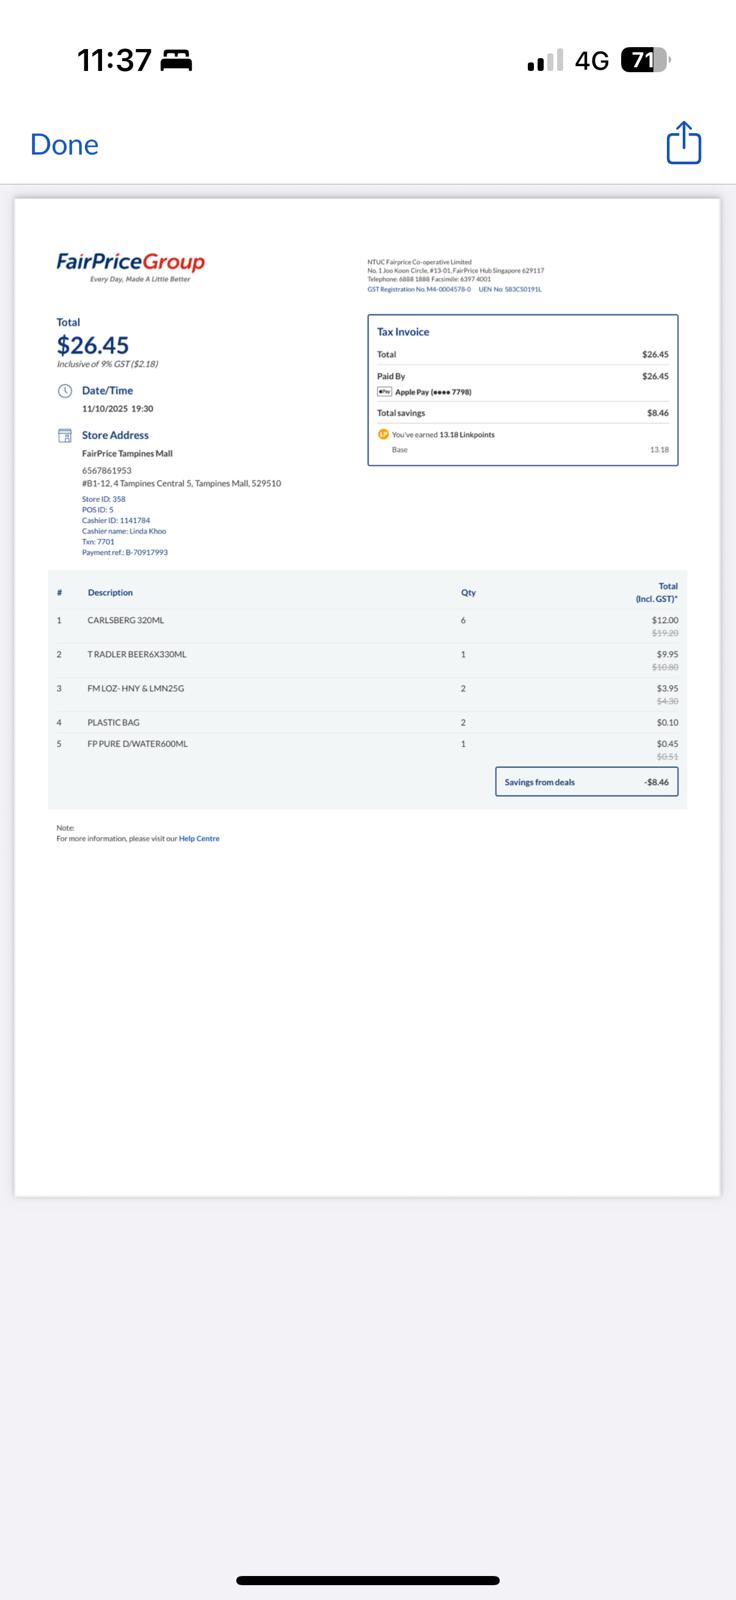The height and width of the screenshot is (1600, 736).
Task: Select the 'Base' Linkpoints row label
Action: [399, 450]
